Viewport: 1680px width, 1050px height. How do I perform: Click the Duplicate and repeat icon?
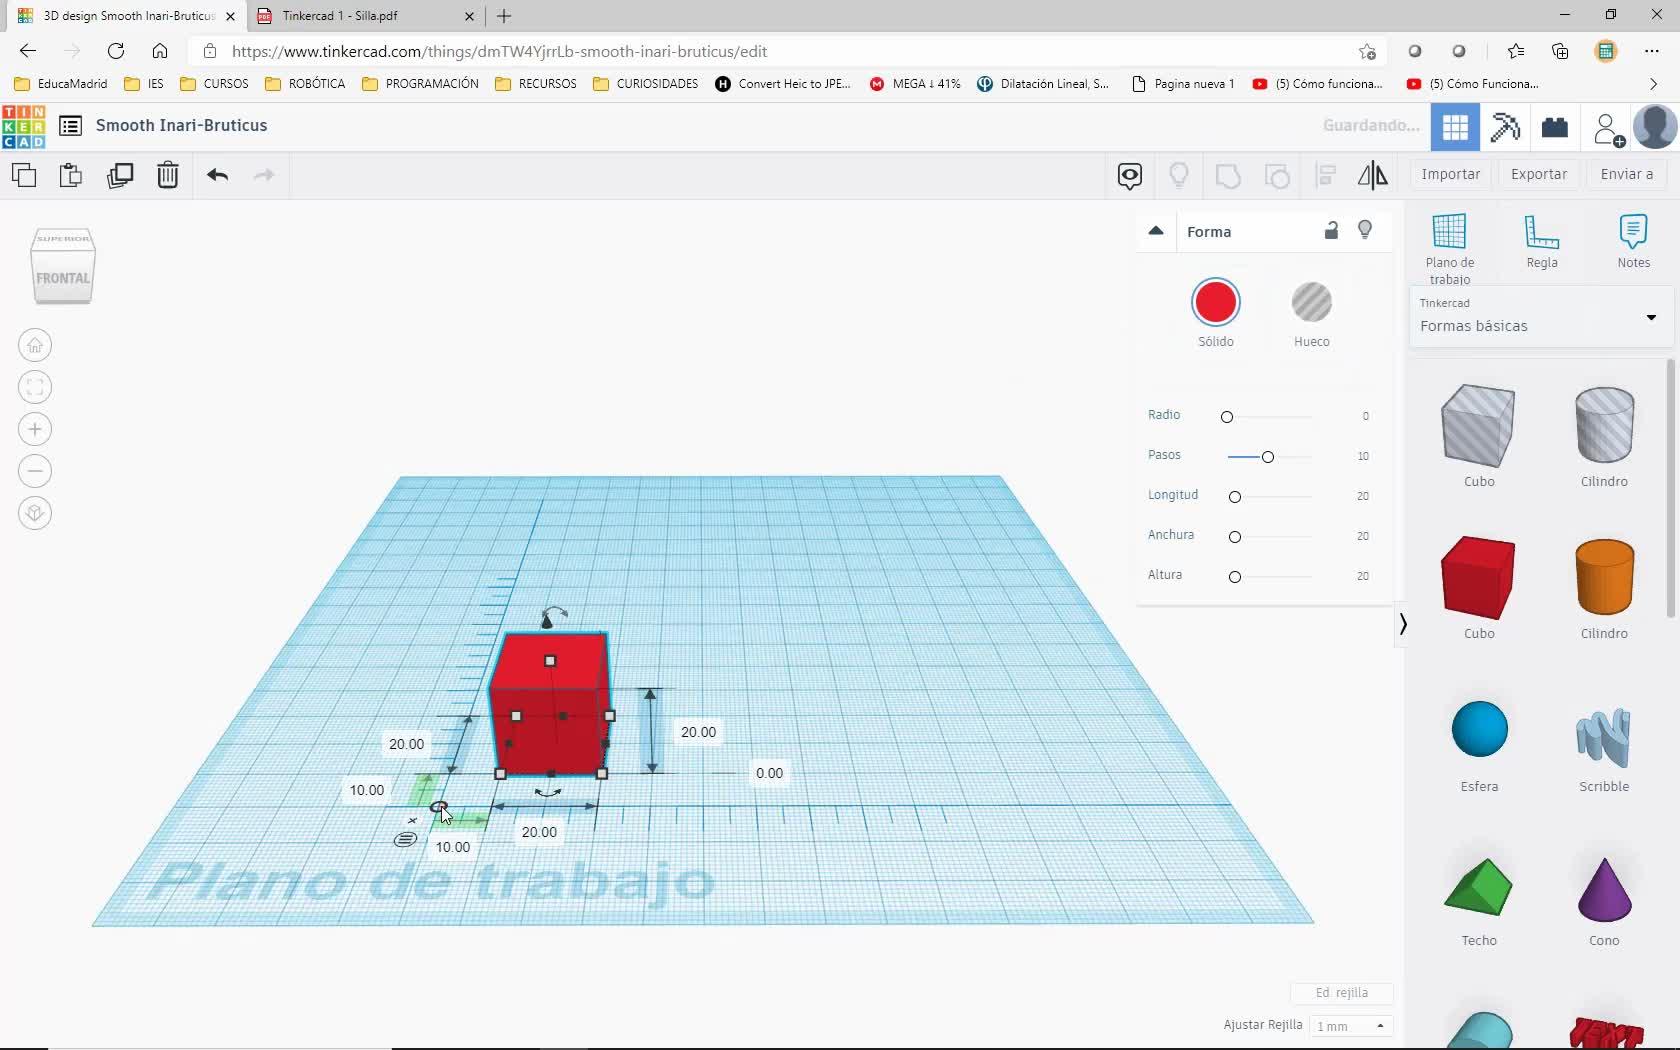(x=120, y=176)
